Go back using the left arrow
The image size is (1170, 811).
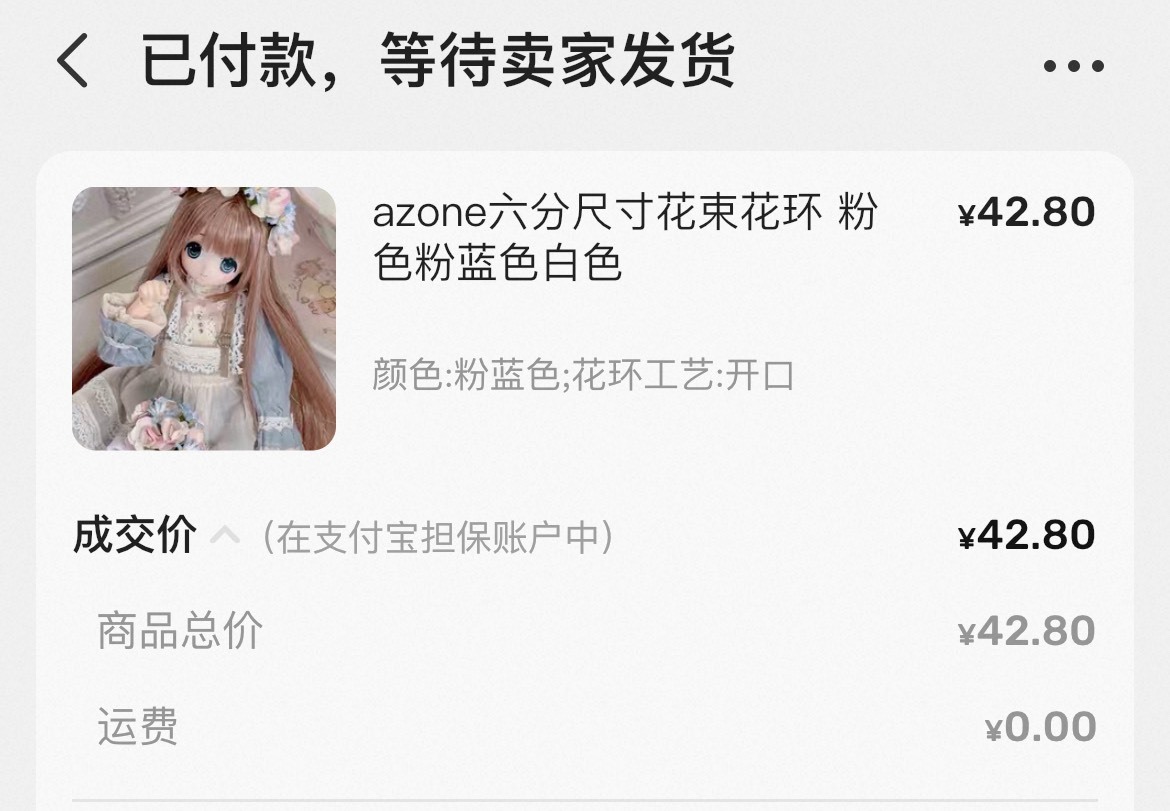coord(72,60)
